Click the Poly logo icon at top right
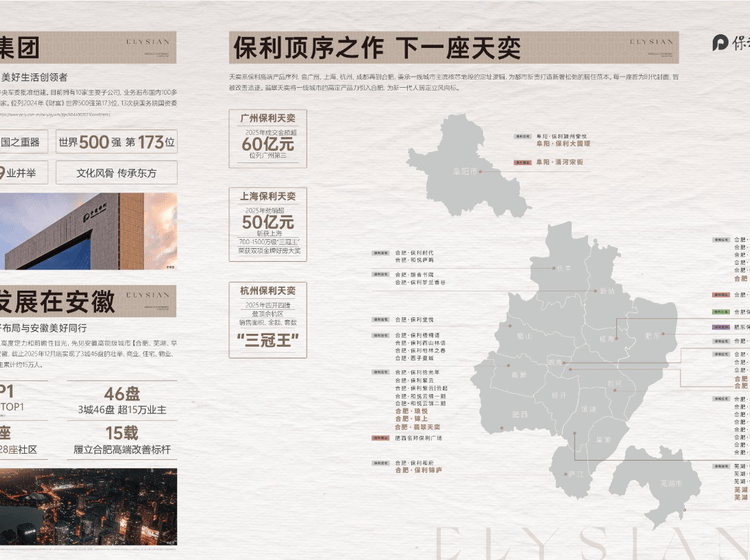 720,43
